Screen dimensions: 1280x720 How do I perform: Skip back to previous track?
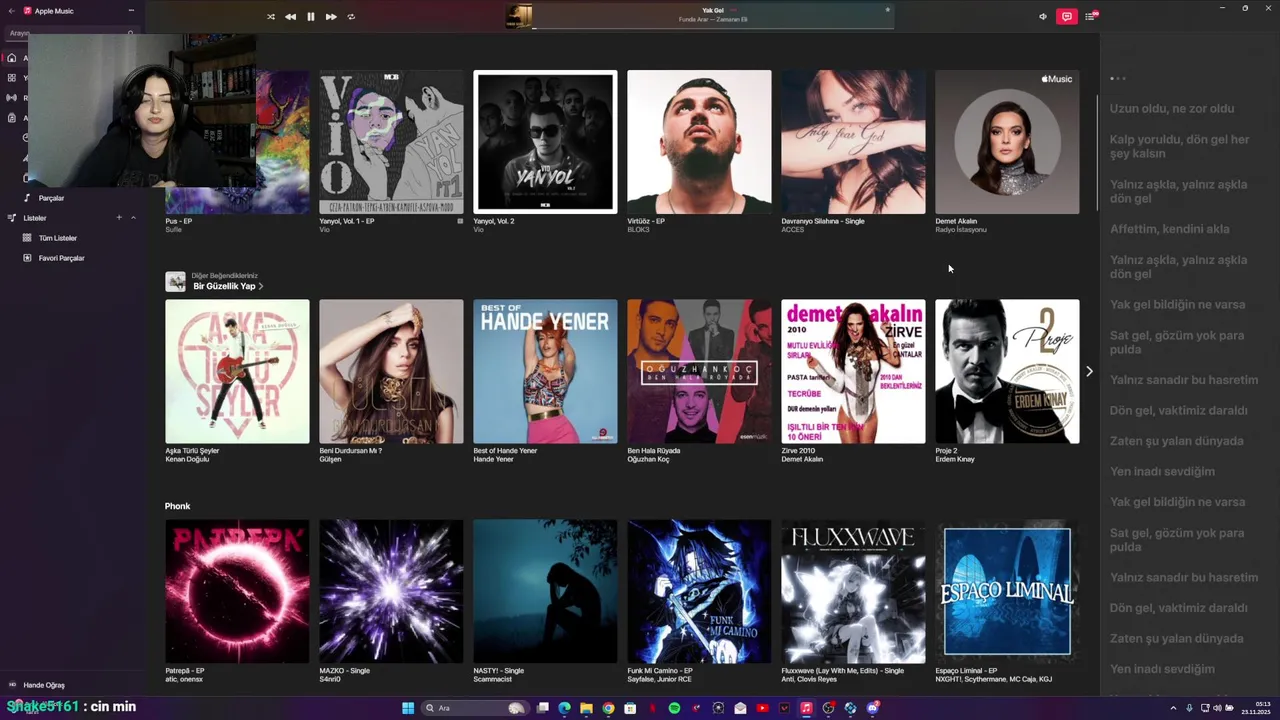[x=290, y=17]
